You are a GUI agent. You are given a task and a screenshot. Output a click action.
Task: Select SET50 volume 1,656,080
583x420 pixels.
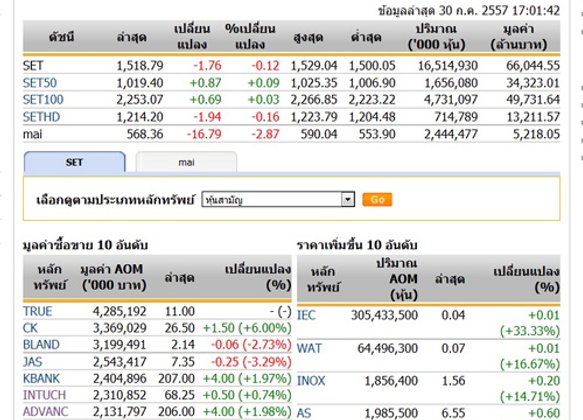[451, 83]
